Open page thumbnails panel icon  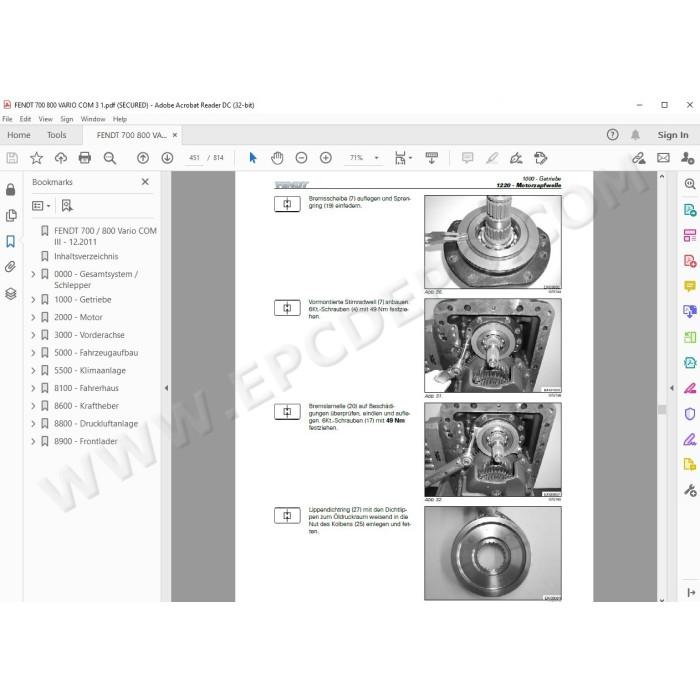coord(11,216)
